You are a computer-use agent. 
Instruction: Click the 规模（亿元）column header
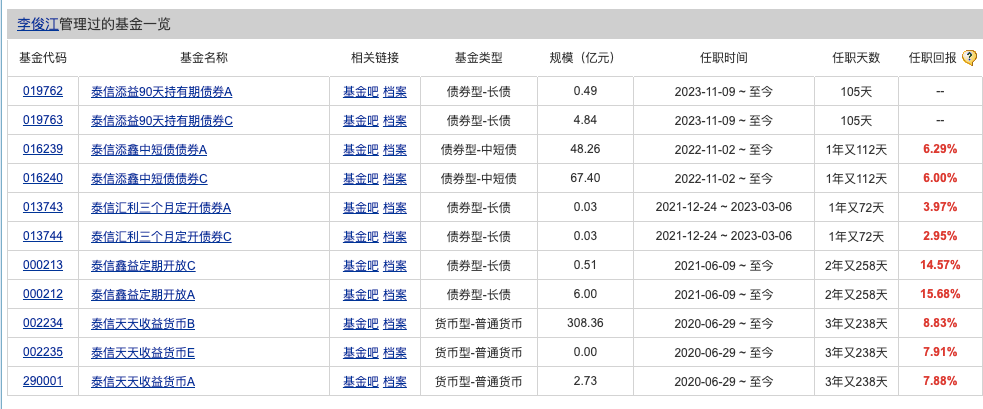click(582, 58)
